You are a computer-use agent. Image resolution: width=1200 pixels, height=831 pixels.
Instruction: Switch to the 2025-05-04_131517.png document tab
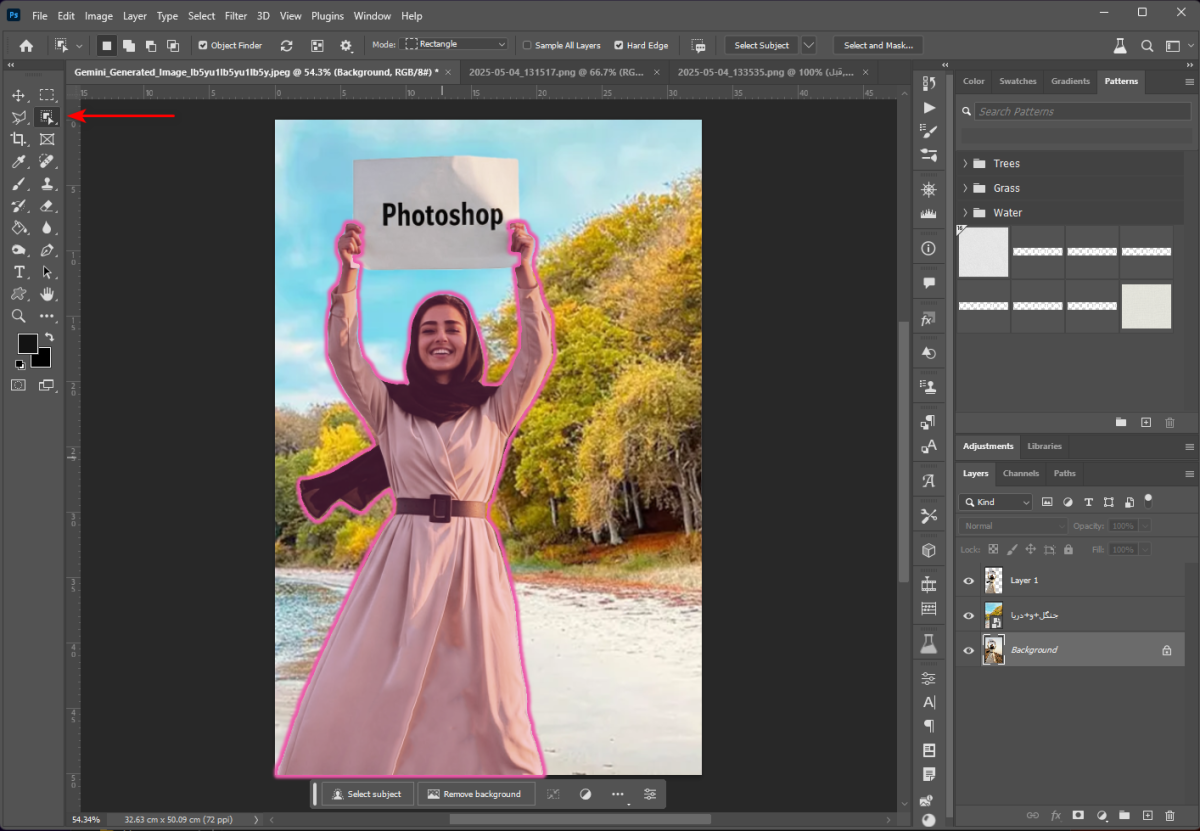click(555, 72)
